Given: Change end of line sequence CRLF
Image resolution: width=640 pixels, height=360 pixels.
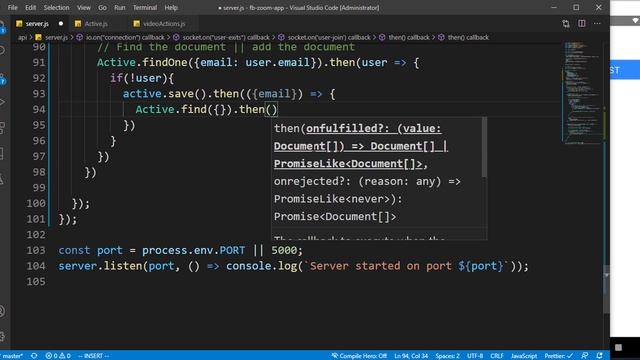Looking at the screenshot, I should (x=497, y=356).
